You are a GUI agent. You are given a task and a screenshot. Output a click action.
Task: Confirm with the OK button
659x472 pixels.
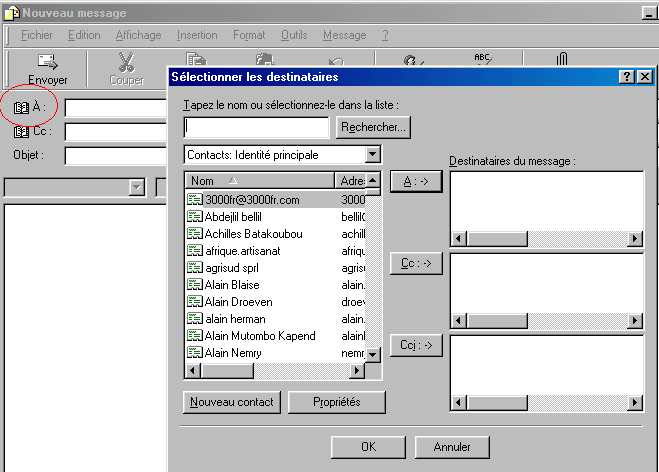coord(369,447)
